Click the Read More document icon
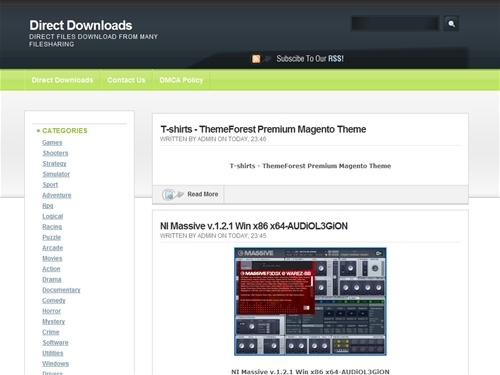Screen dimensions: 500x375 click(x=169, y=194)
